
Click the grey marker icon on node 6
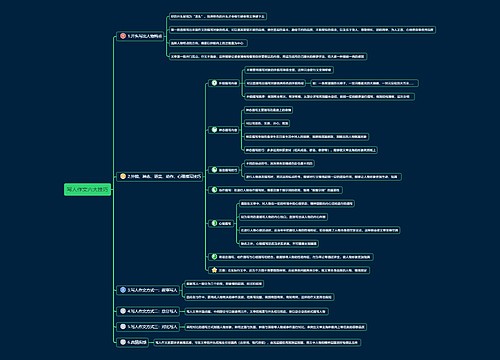pyautogui.click(x=123, y=342)
